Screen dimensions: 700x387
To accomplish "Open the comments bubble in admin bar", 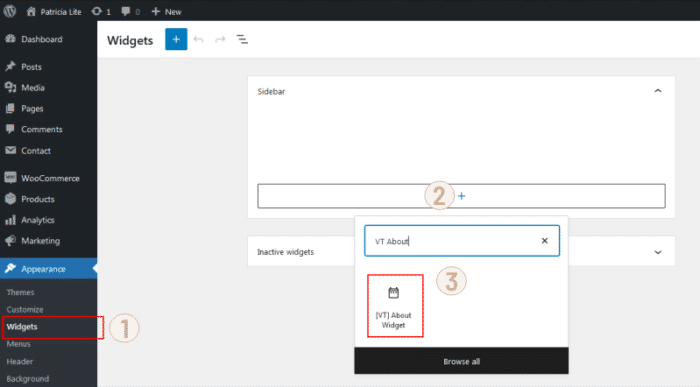I will (130, 12).
